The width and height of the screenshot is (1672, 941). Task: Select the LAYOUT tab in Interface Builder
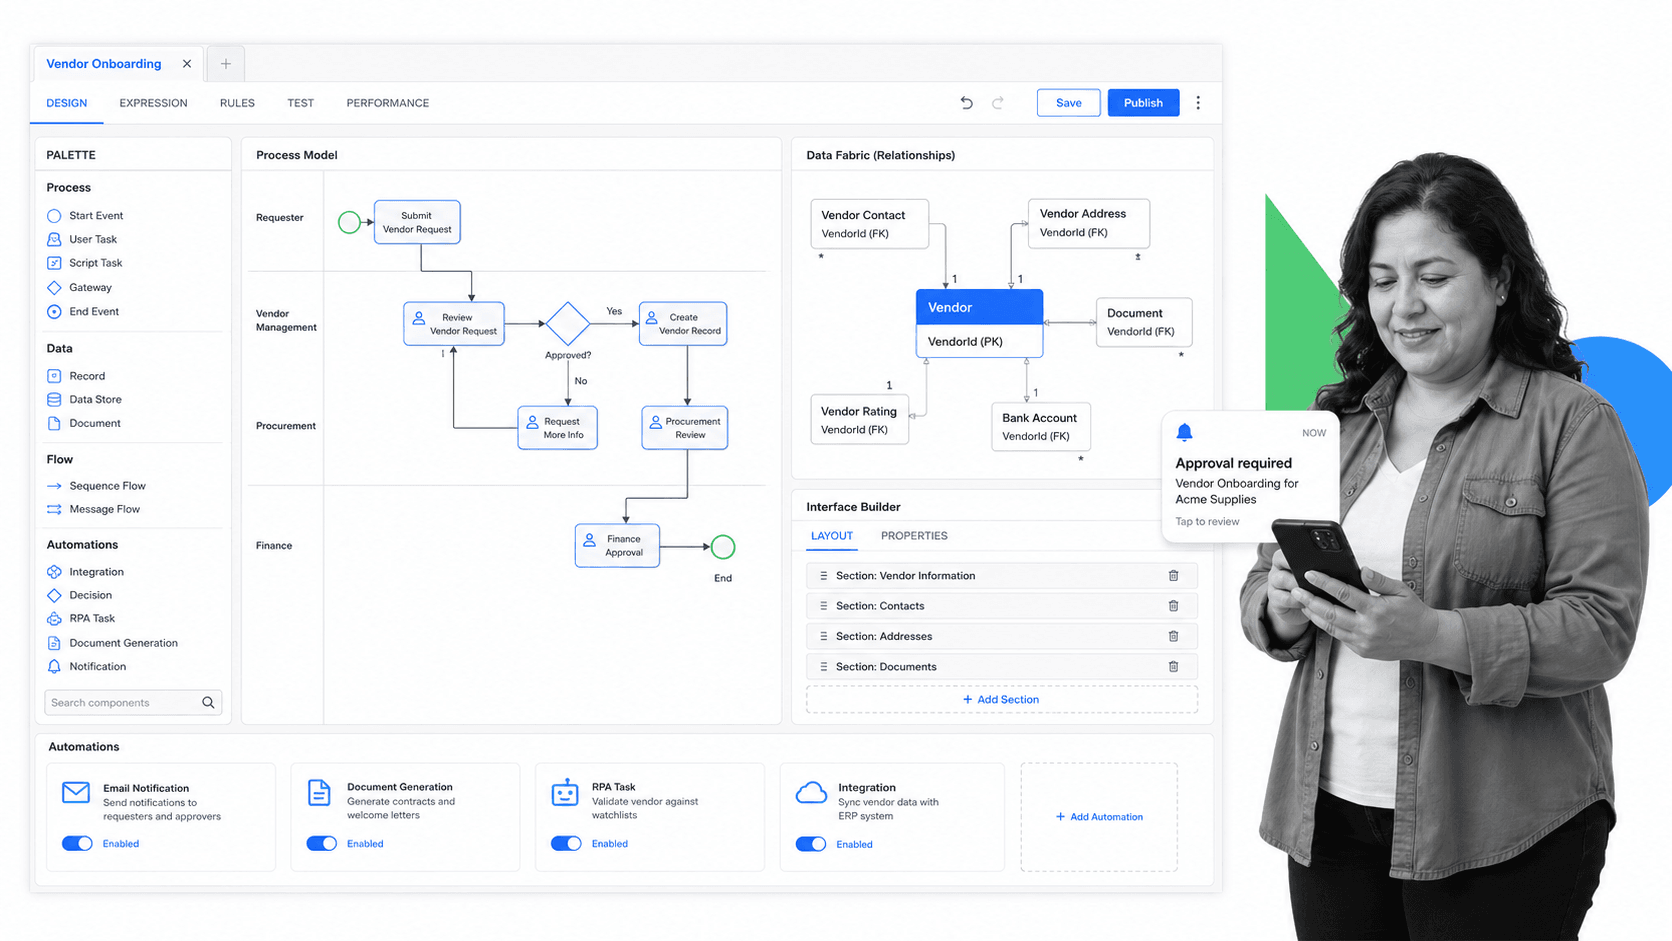coord(831,536)
